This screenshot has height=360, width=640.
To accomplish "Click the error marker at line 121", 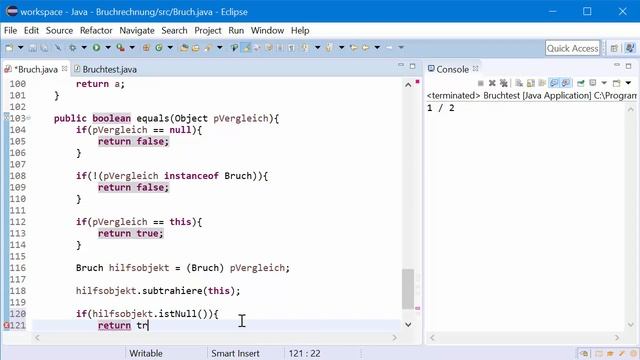I will click(6, 325).
